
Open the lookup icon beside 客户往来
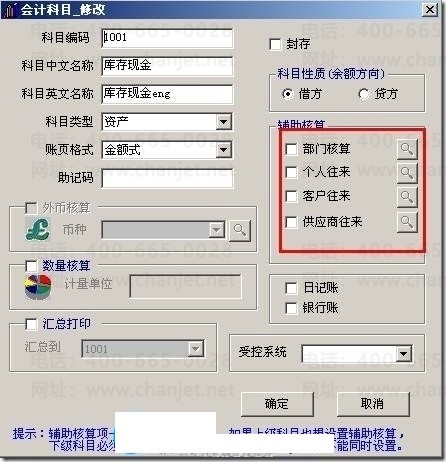coord(407,196)
